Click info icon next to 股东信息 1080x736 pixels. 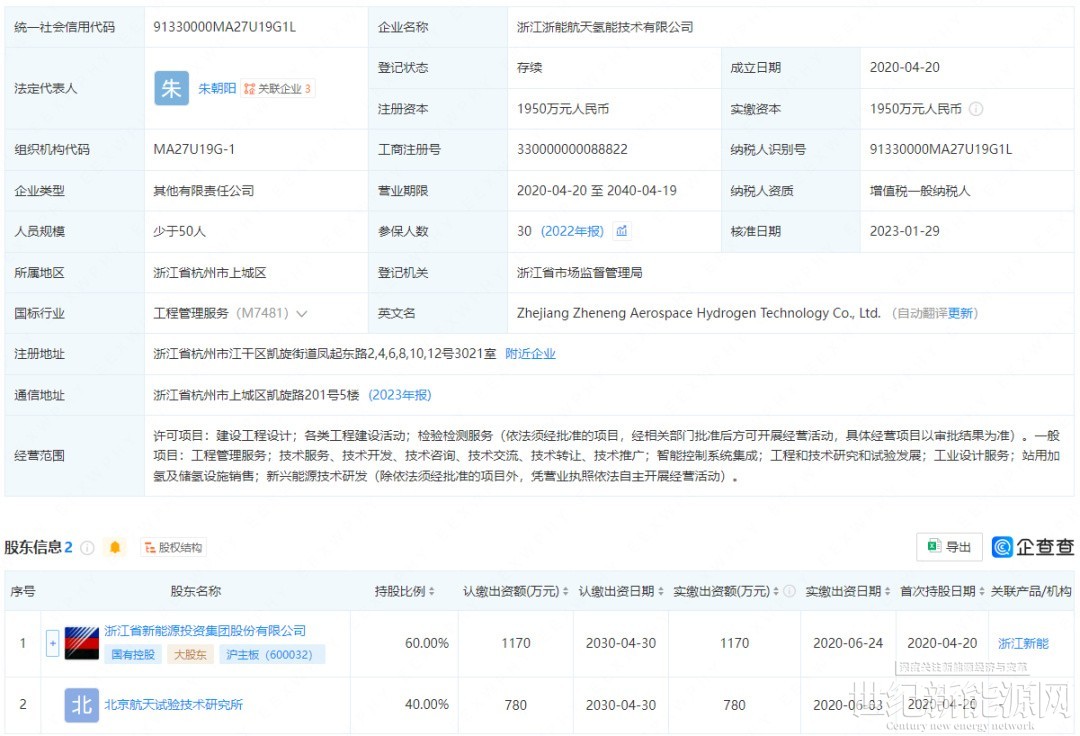pos(88,547)
